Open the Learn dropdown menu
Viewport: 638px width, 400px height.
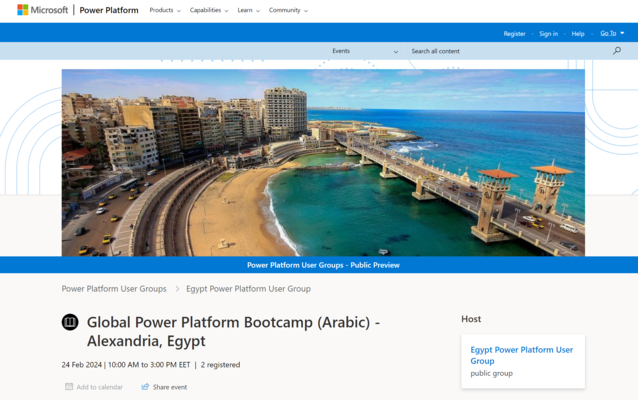pyautogui.click(x=248, y=10)
